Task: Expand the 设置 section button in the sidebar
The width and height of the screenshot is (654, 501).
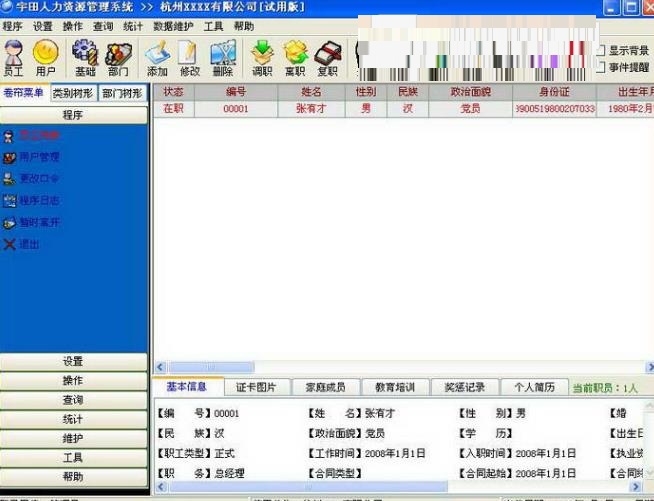Action: tap(73, 362)
